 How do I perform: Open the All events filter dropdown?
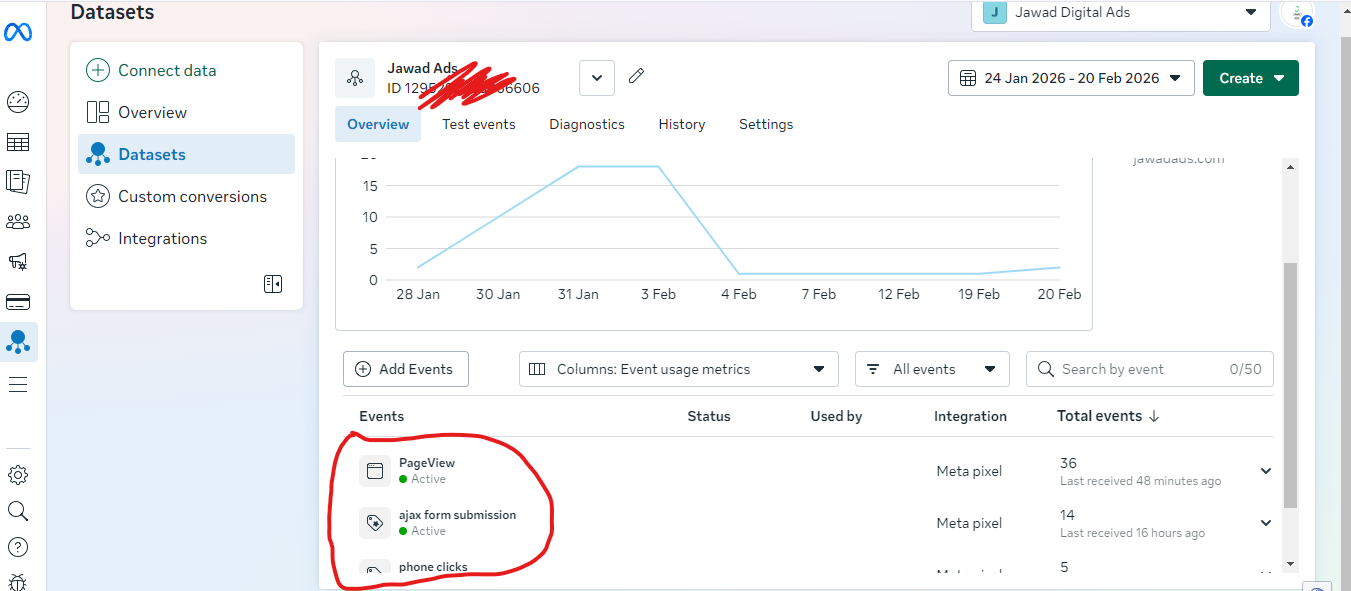click(931, 369)
